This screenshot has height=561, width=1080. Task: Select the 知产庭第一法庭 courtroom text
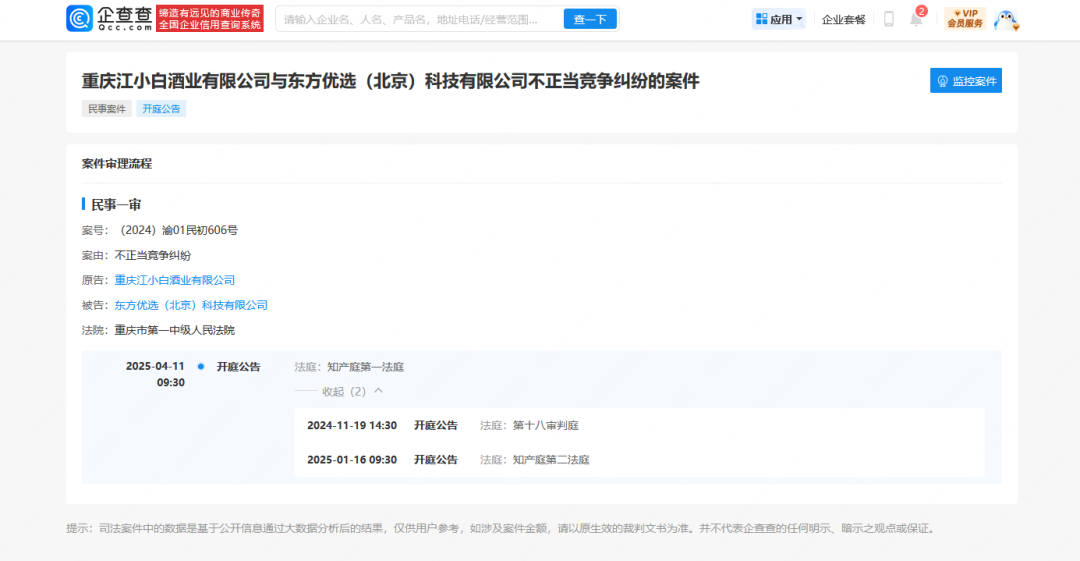(x=365, y=367)
